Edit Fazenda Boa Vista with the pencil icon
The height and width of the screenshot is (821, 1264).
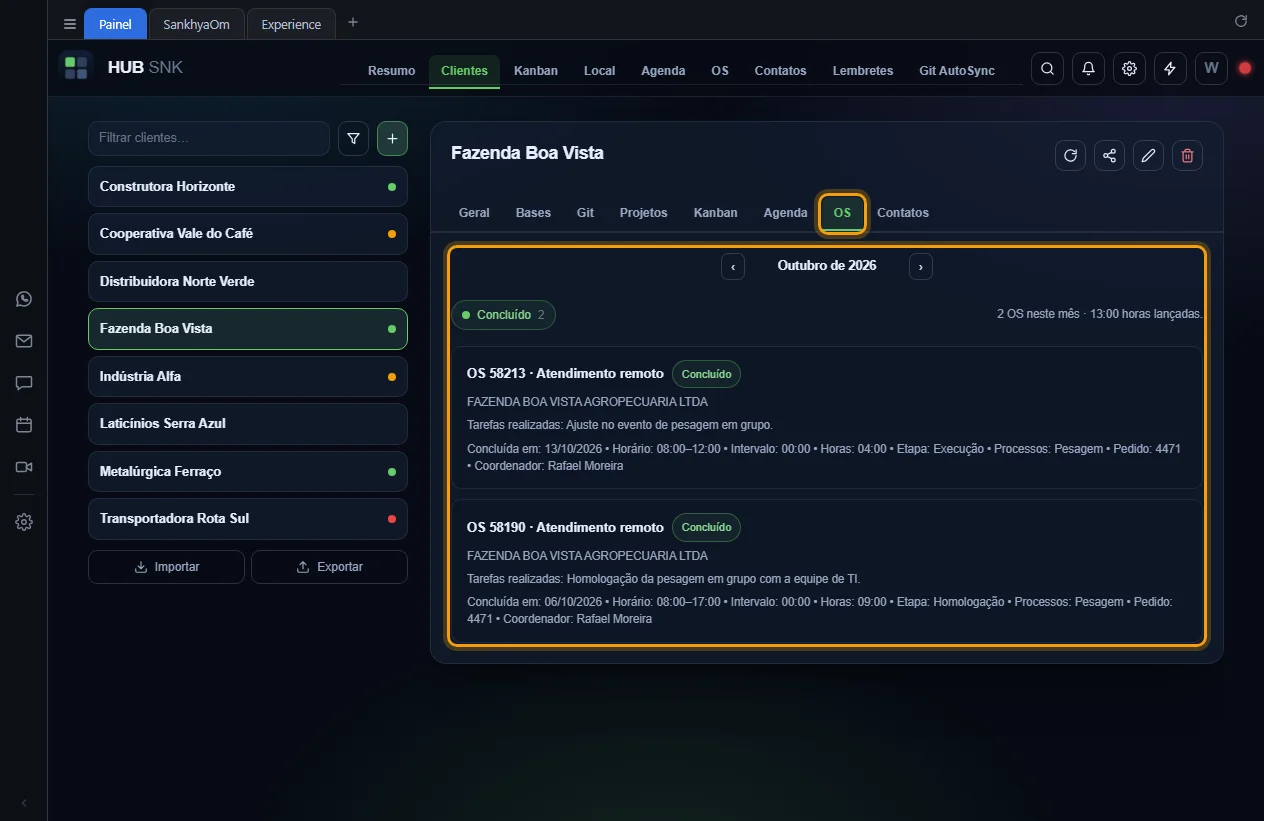click(1148, 155)
